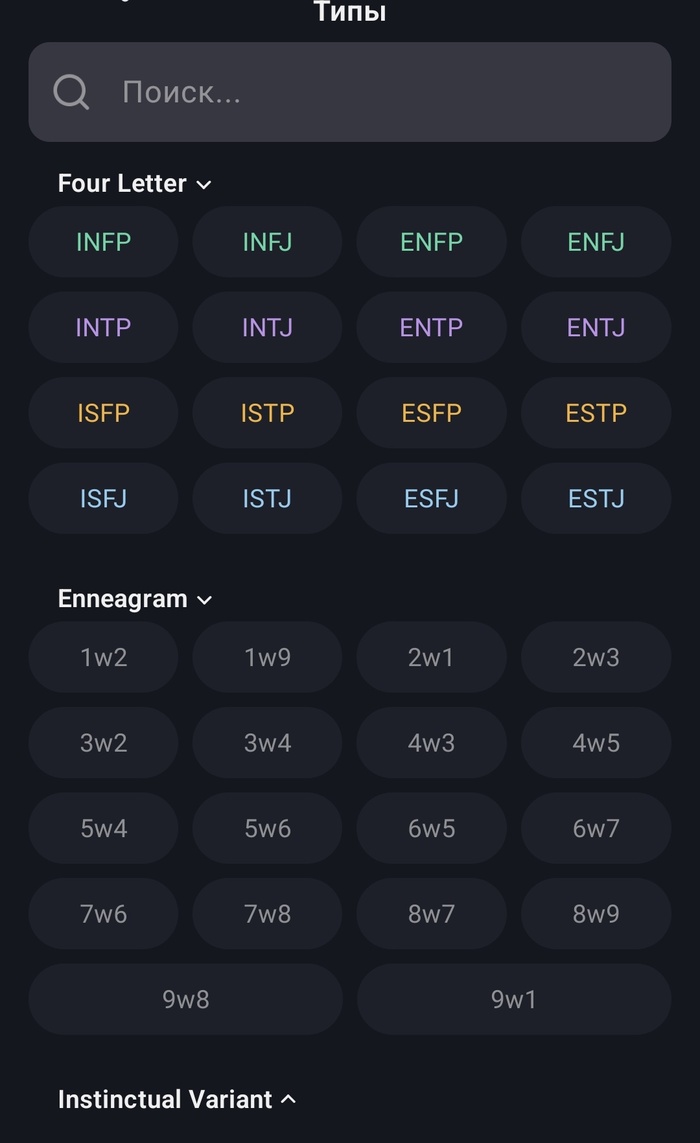
Task: Pick the ENFP type chip
Action: pos(431,242)
